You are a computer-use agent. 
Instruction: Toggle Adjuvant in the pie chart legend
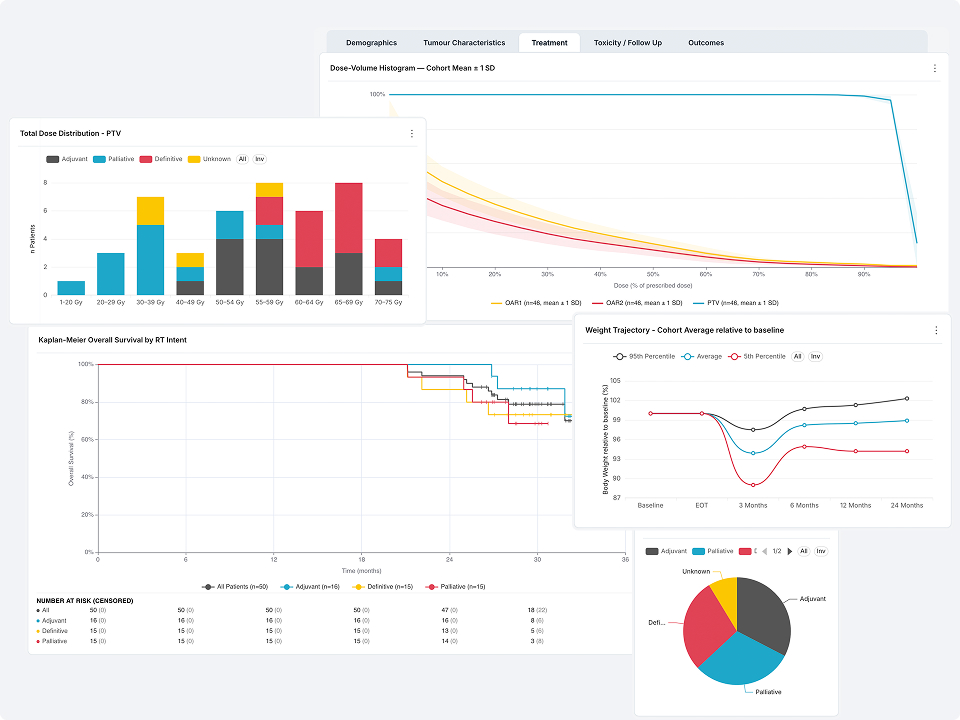[666, 552]
